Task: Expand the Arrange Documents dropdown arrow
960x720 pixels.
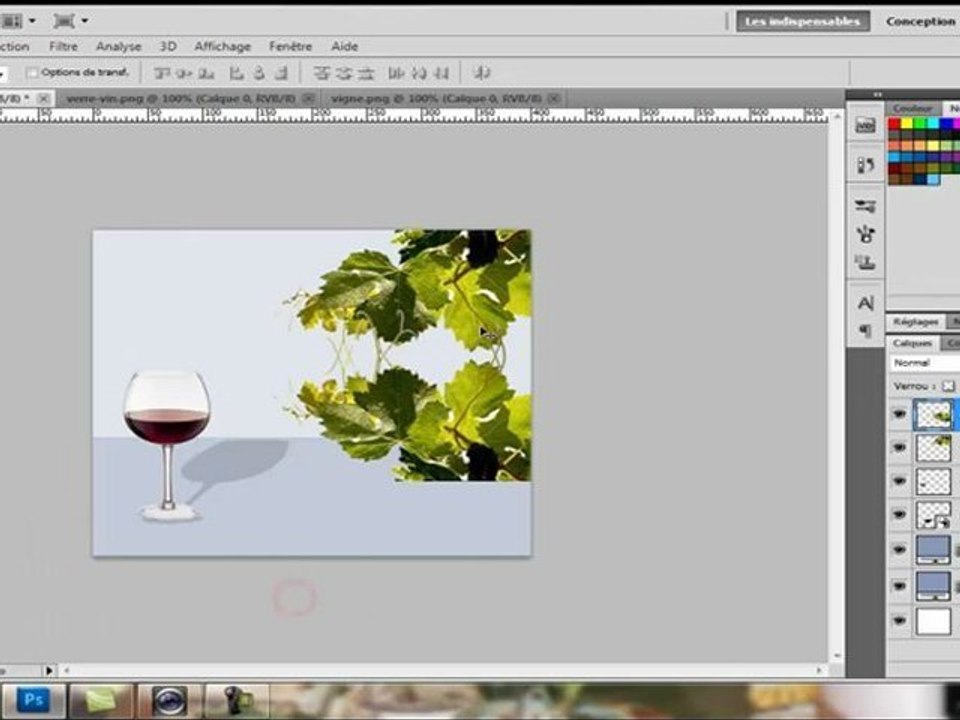Action: point(32,21)
